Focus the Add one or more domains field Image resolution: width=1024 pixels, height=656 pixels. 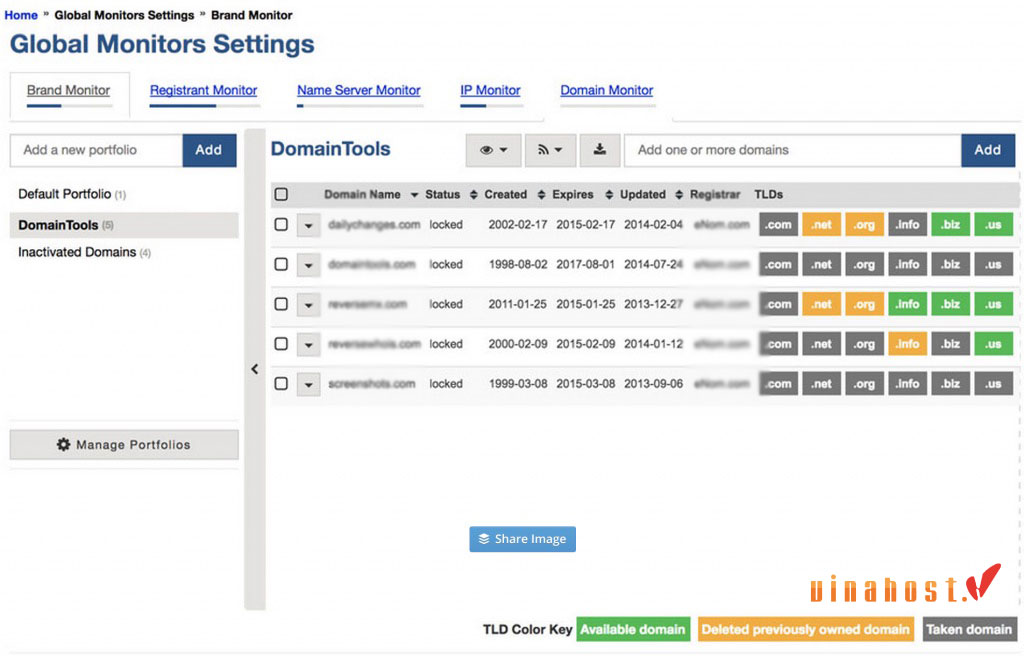click(793, 150)
